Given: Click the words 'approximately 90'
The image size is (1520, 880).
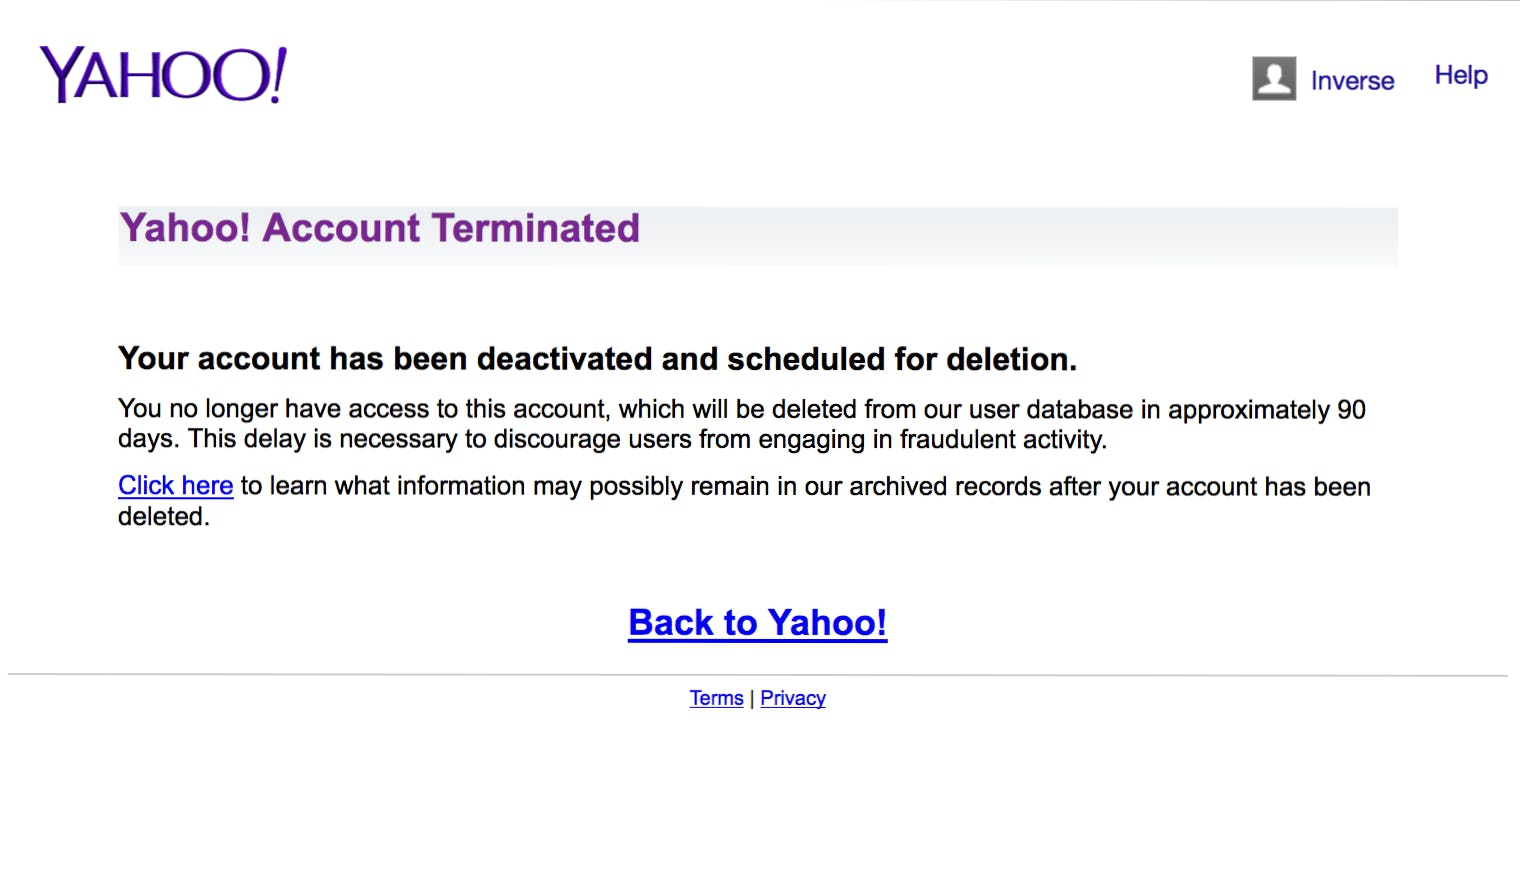Looking at the screenshot, I should click(x=1266, y=410).
